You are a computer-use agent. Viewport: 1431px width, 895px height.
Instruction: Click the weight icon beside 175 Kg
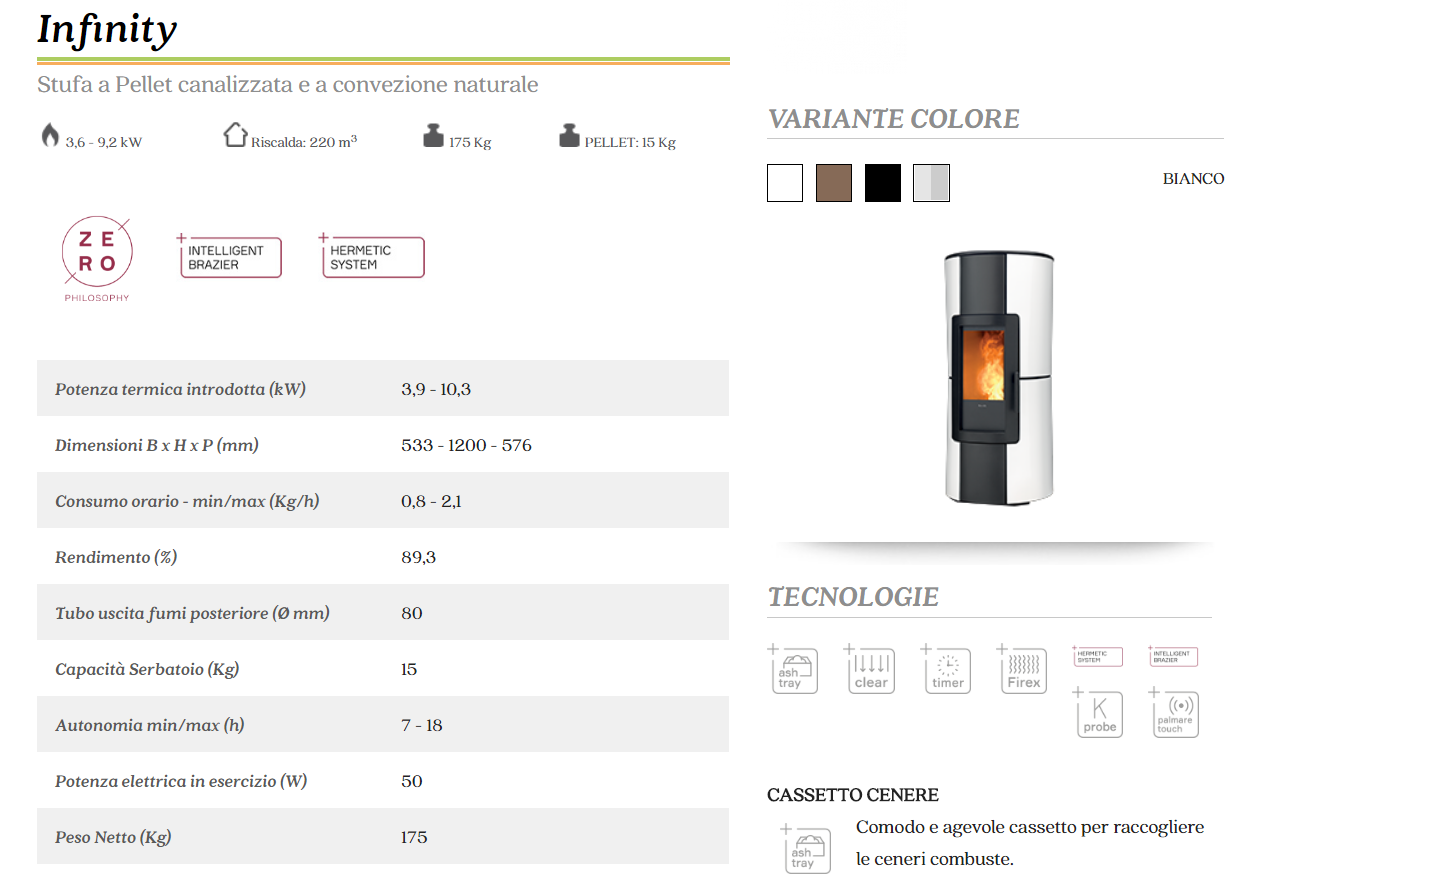pos(433,136)
